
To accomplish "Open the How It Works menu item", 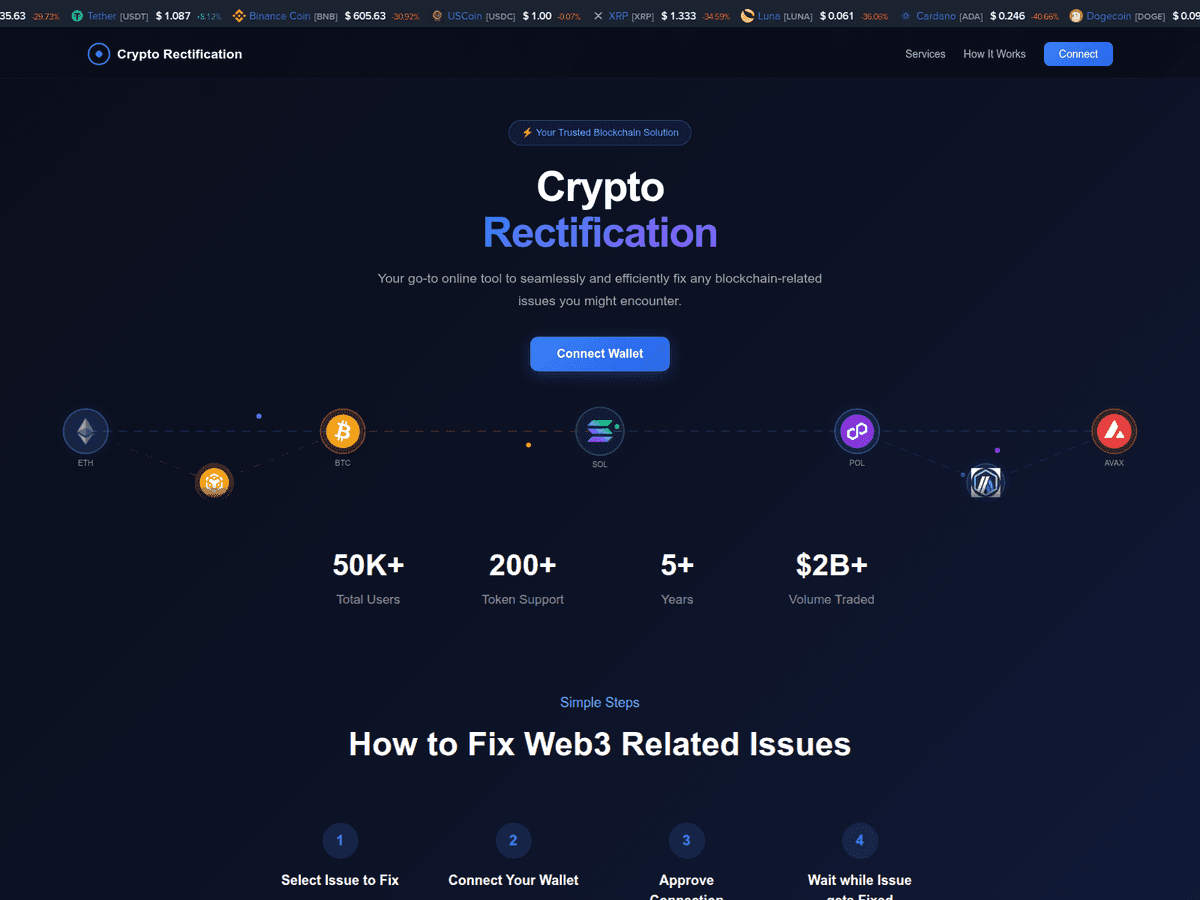I will pyautogui.click(x=994, y=54).
